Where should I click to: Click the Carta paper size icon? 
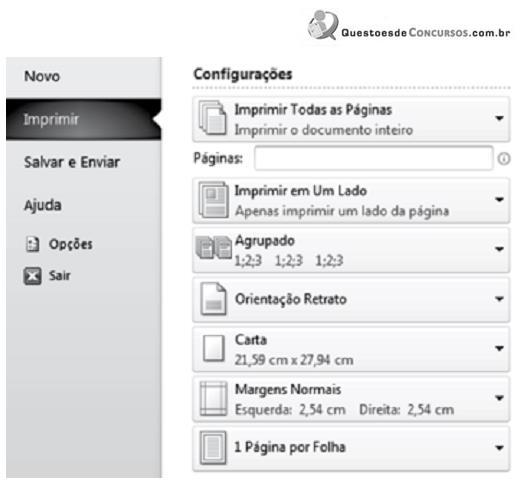[213, 348]
